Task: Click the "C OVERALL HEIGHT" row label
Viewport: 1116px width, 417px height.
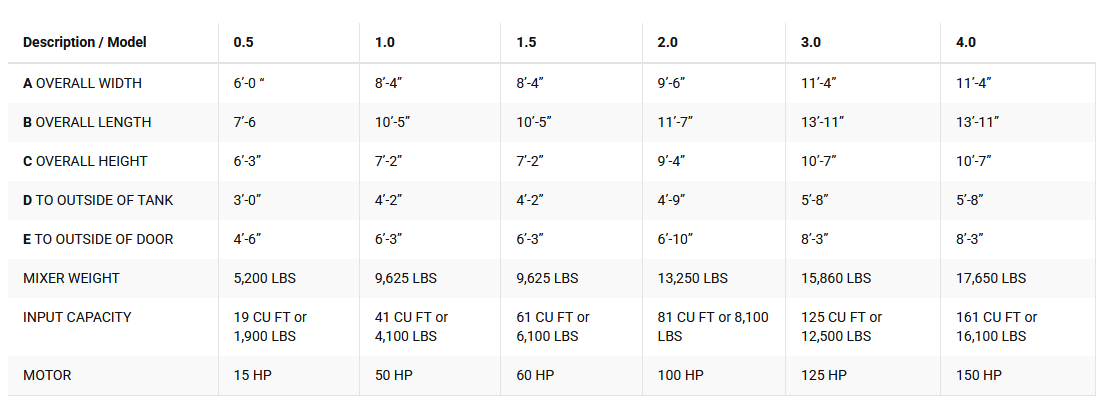Action: (85, 161)
